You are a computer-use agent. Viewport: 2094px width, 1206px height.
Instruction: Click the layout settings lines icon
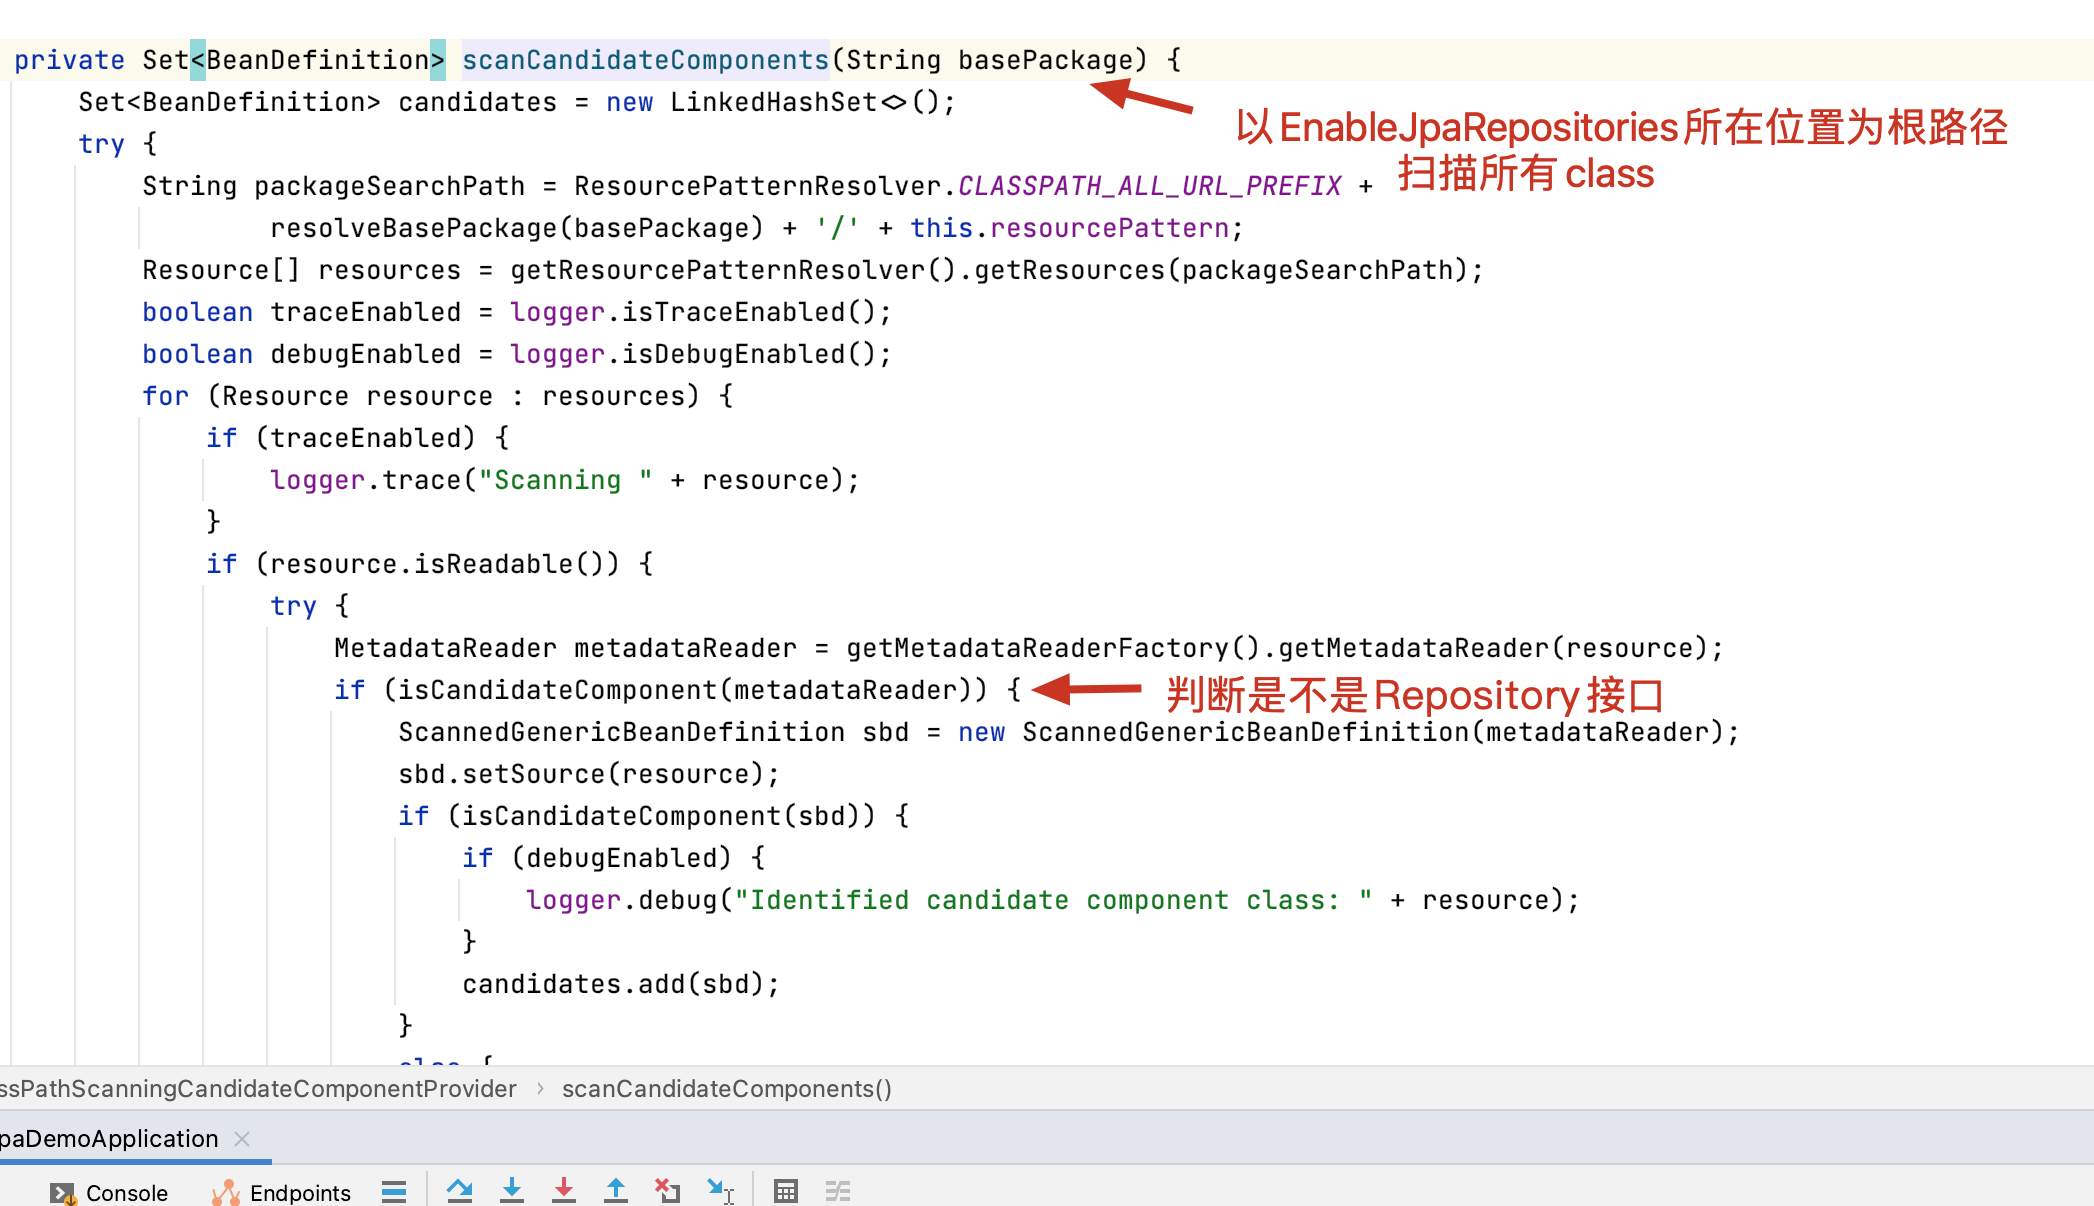point(394,1191)
